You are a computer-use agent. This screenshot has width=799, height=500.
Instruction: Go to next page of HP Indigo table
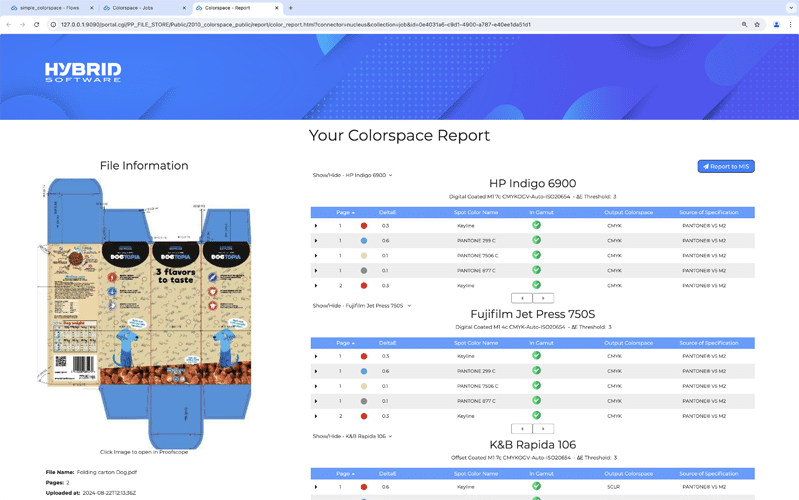[543, 298]
